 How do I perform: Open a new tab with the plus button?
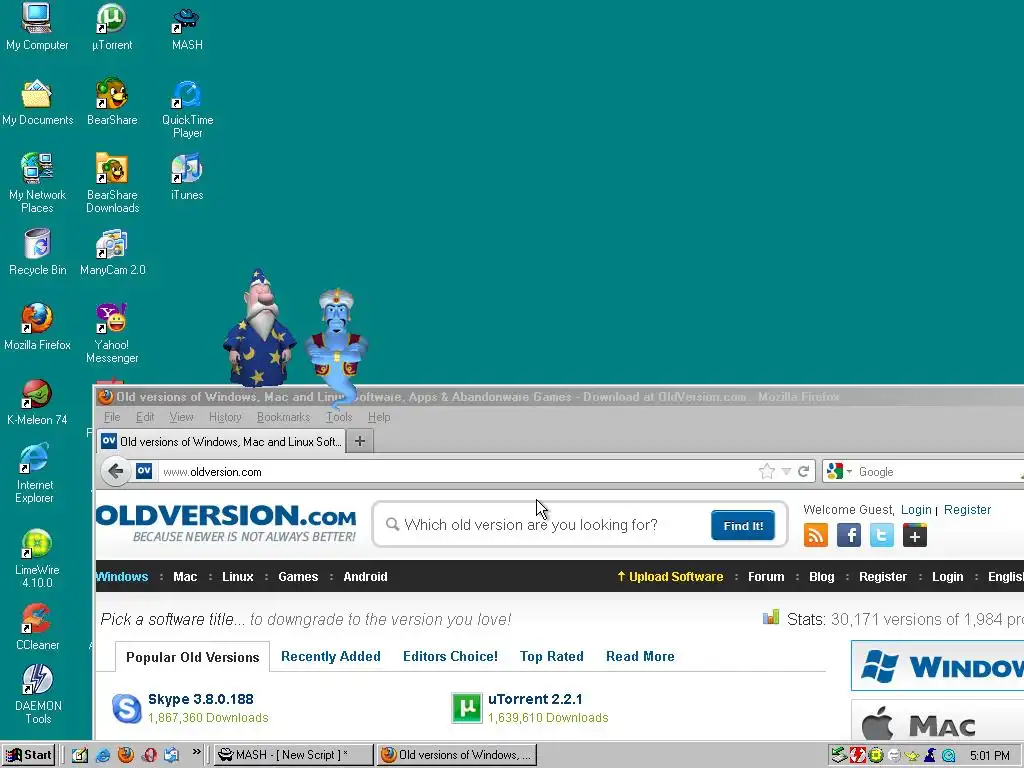360,441
